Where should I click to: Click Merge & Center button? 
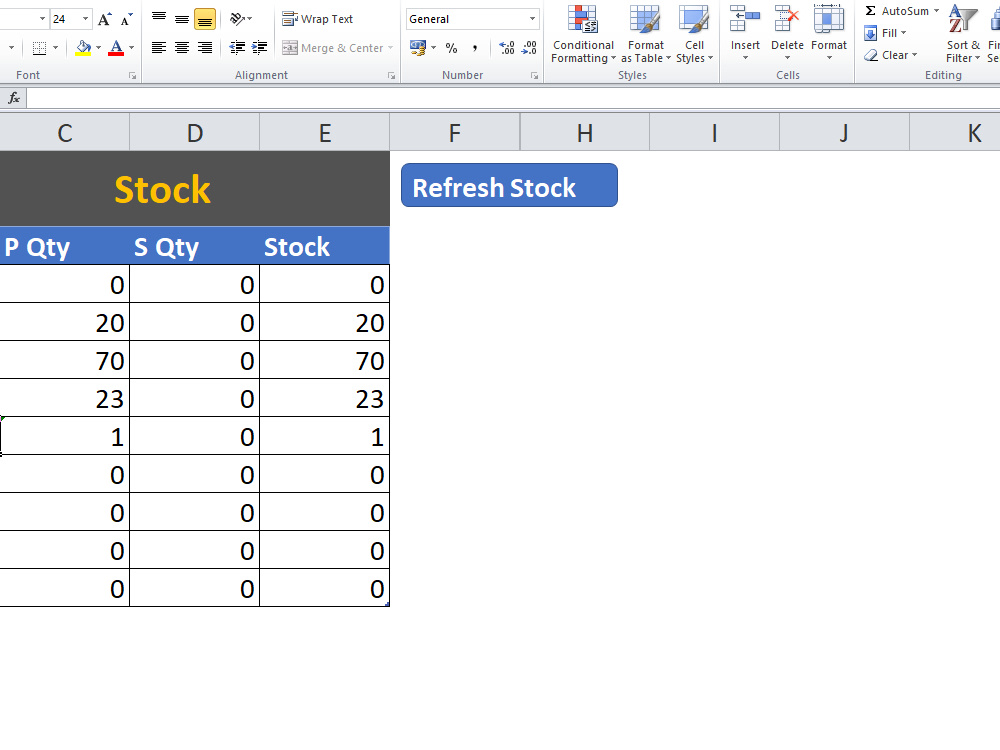333,48
